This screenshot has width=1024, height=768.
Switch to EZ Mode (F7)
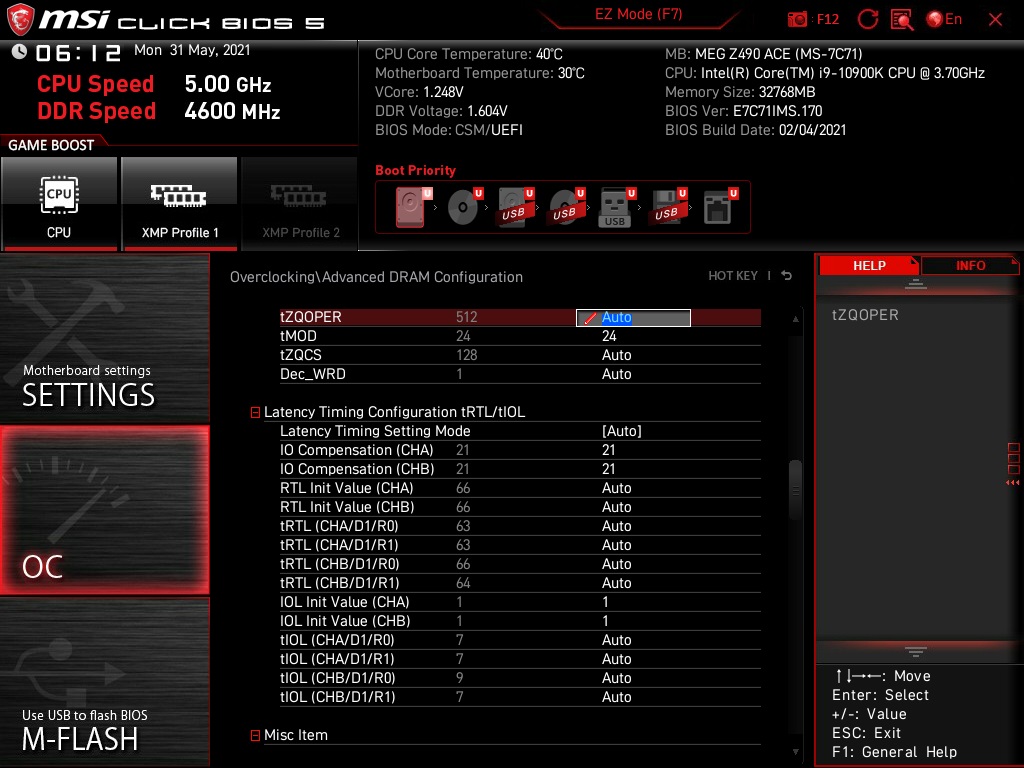click(638, 14)
